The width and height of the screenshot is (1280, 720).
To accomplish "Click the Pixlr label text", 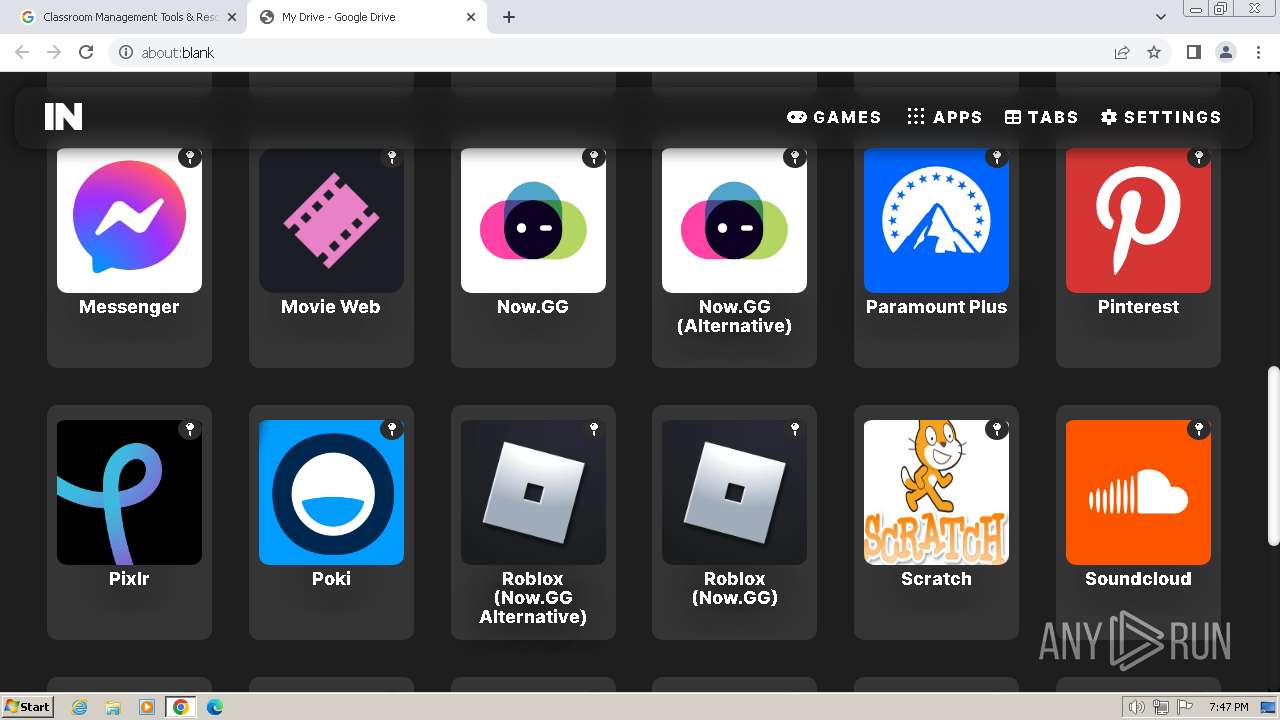I will 129,579.
